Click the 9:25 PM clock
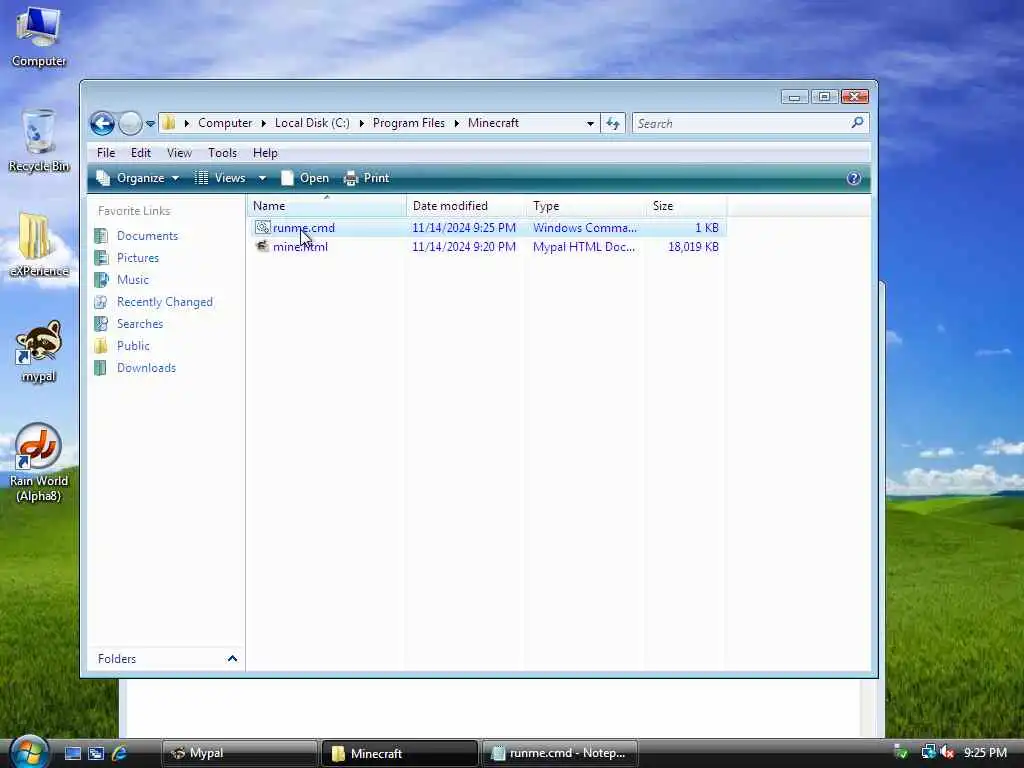 pyautogui.click(x=985, y=753)
